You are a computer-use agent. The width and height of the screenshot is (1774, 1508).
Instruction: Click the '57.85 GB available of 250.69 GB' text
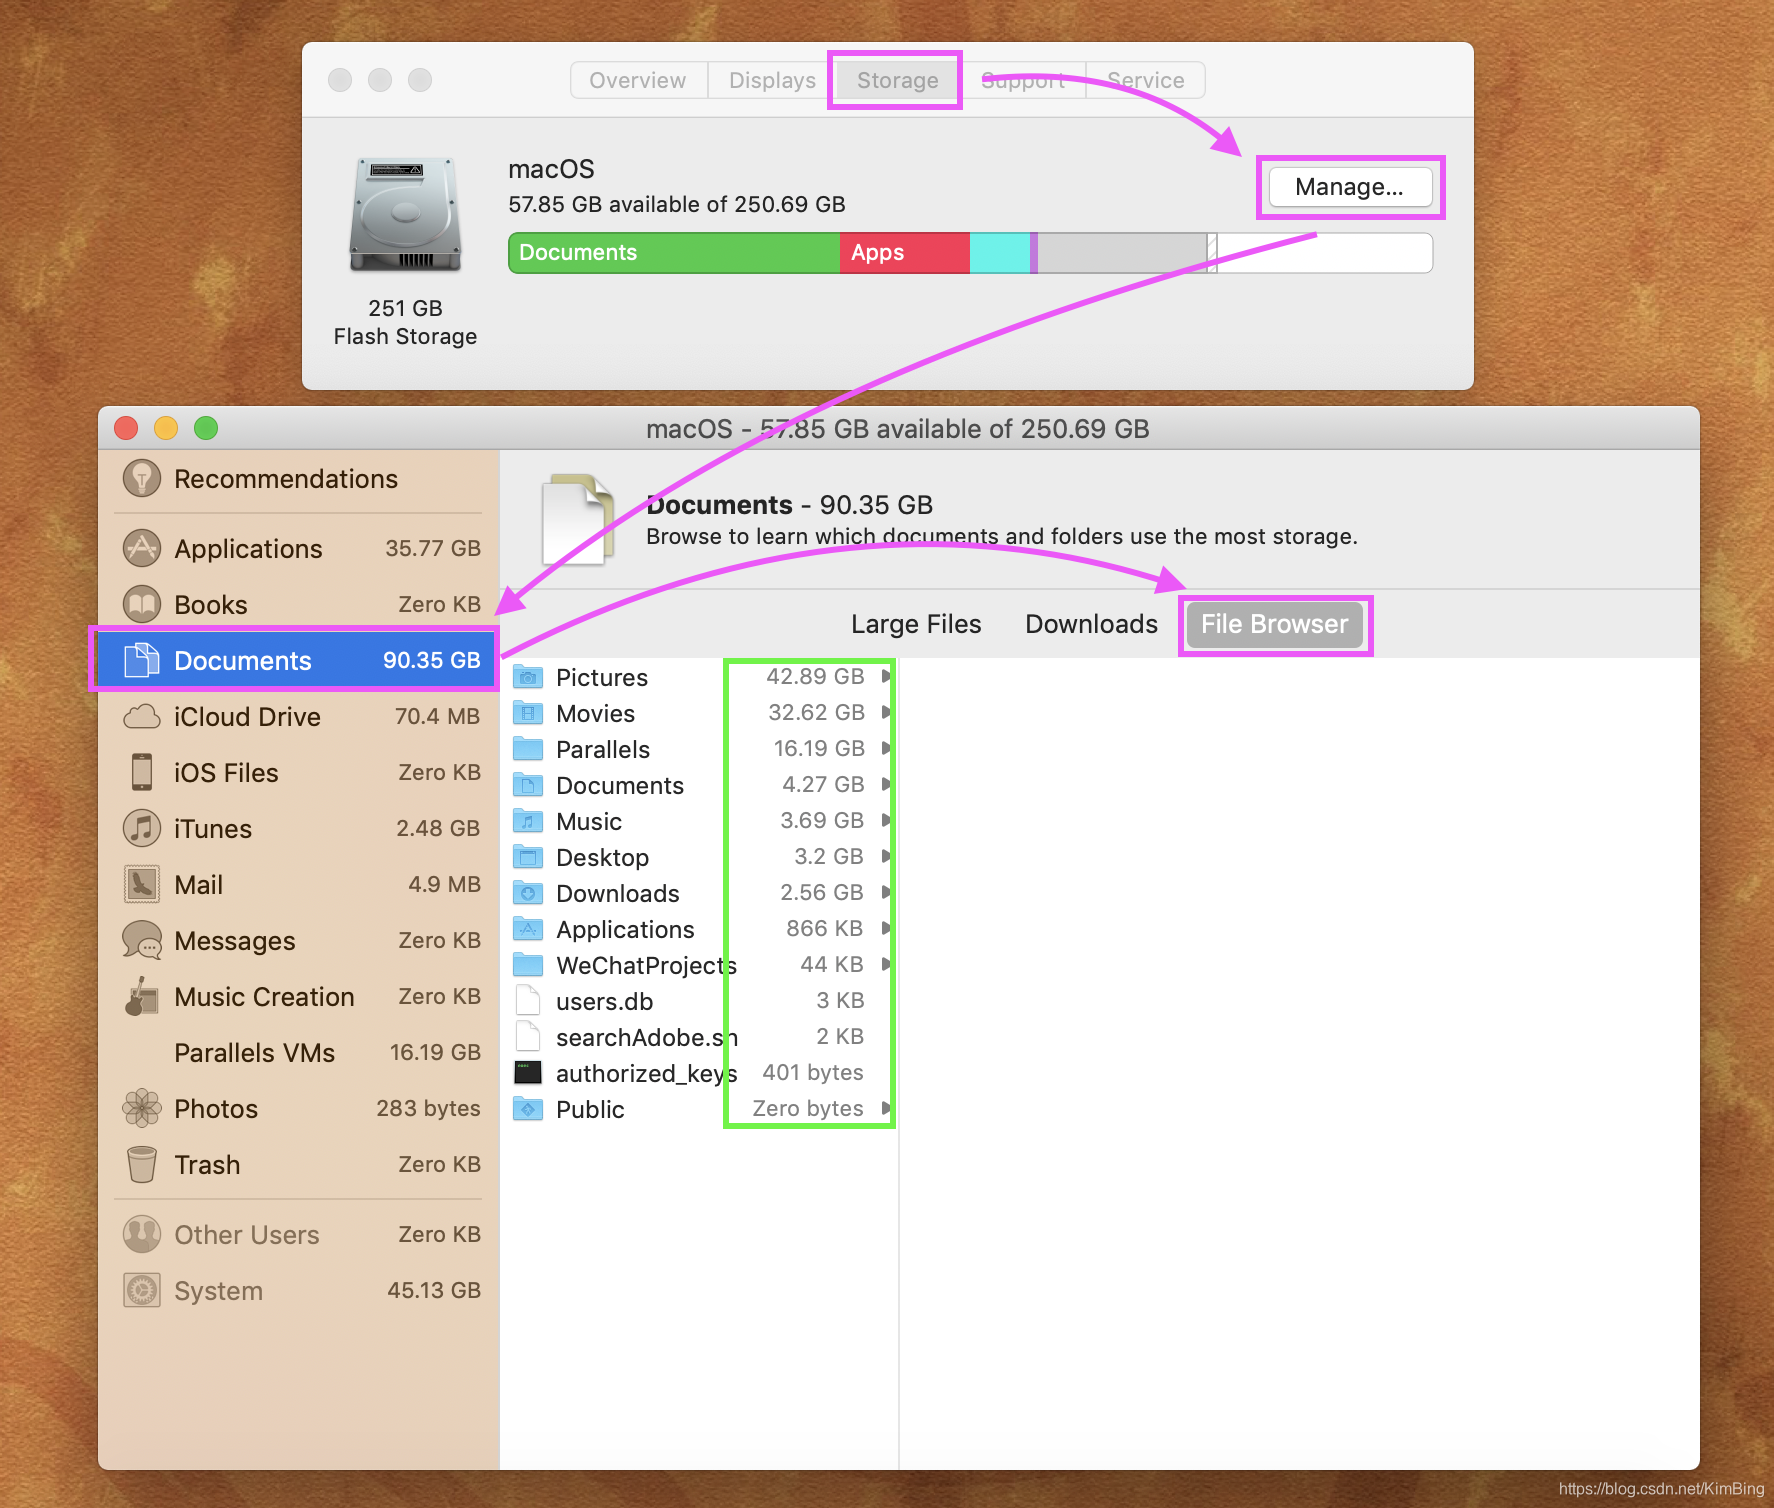[677, 204]
